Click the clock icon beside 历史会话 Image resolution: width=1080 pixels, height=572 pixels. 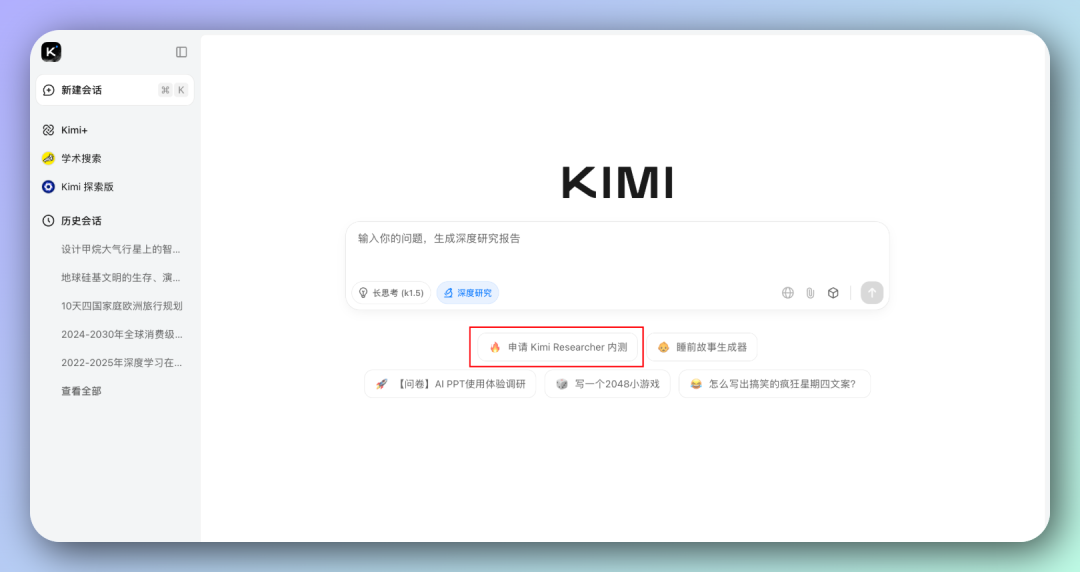[x=48, y=221]
